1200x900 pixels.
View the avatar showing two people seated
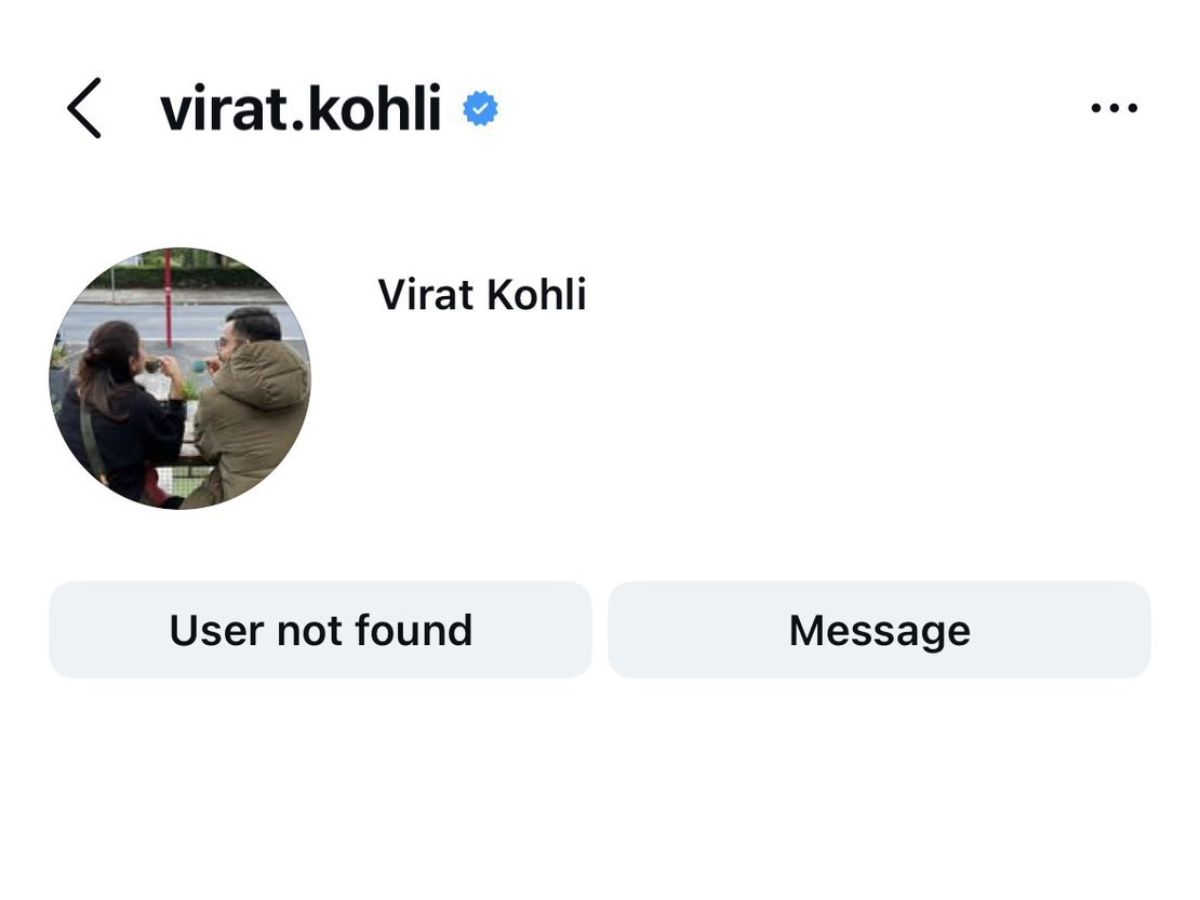coord(180,378)
